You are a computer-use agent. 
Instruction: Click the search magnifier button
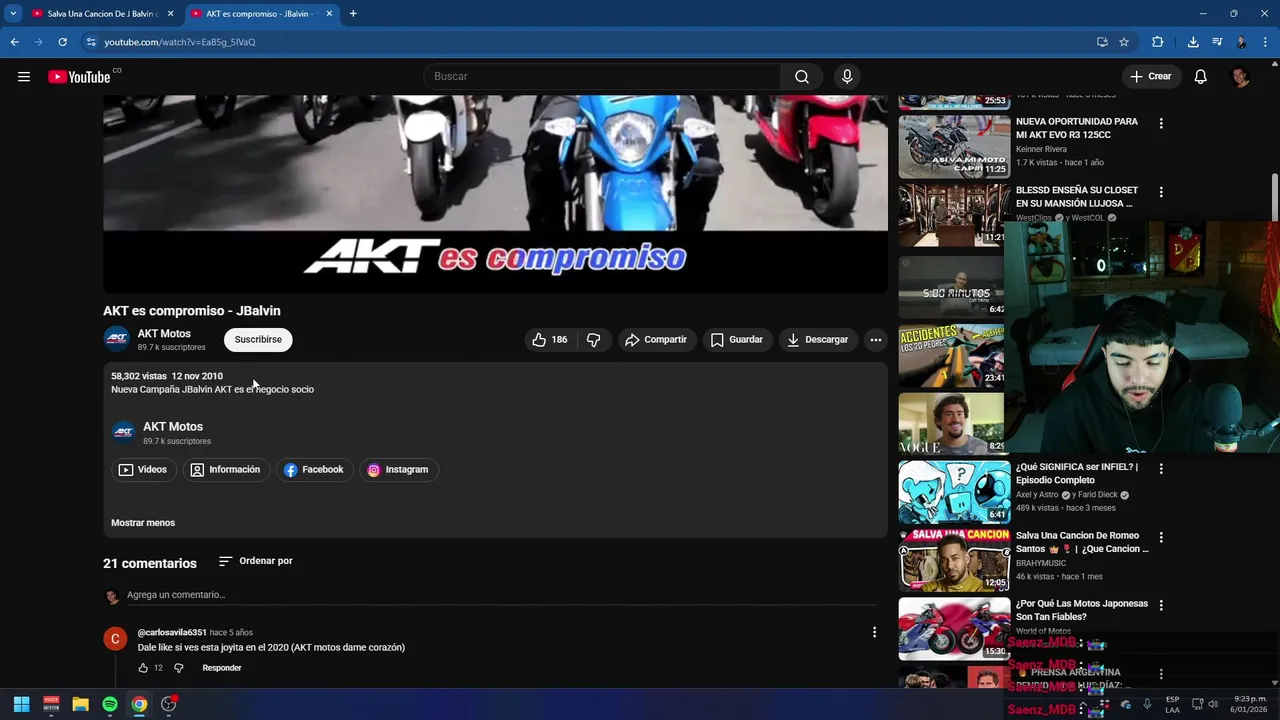(x=802, y=76)
